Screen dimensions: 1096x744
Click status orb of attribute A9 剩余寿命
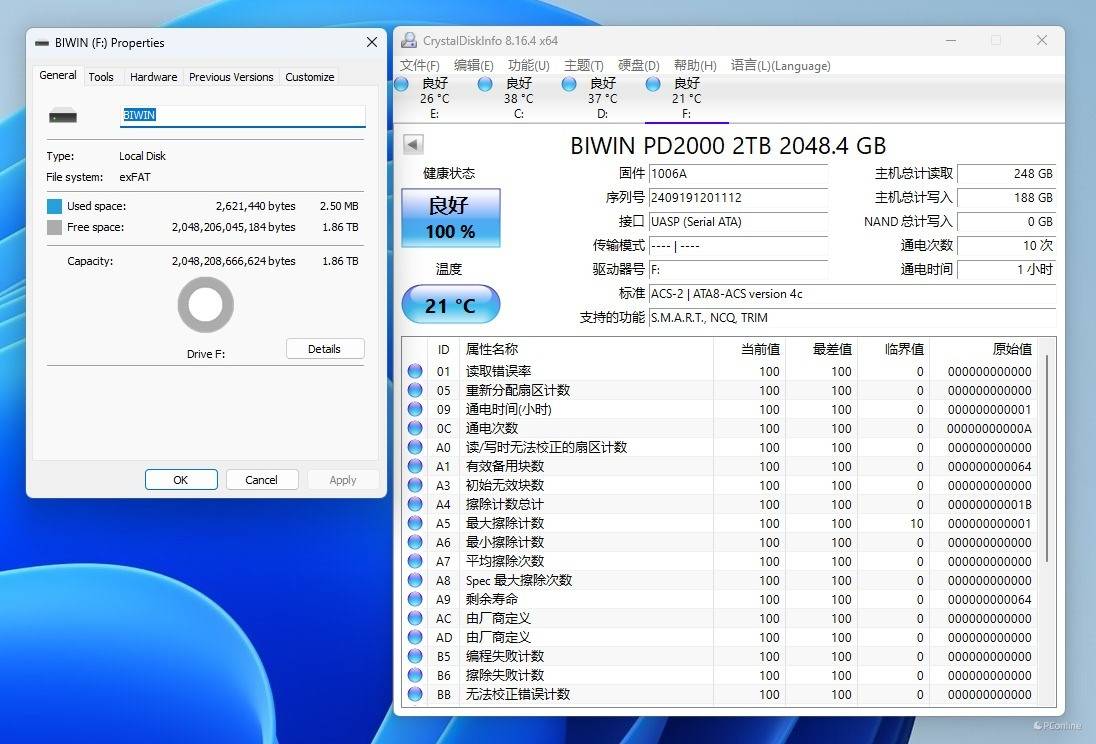click(x=415, y=599)
